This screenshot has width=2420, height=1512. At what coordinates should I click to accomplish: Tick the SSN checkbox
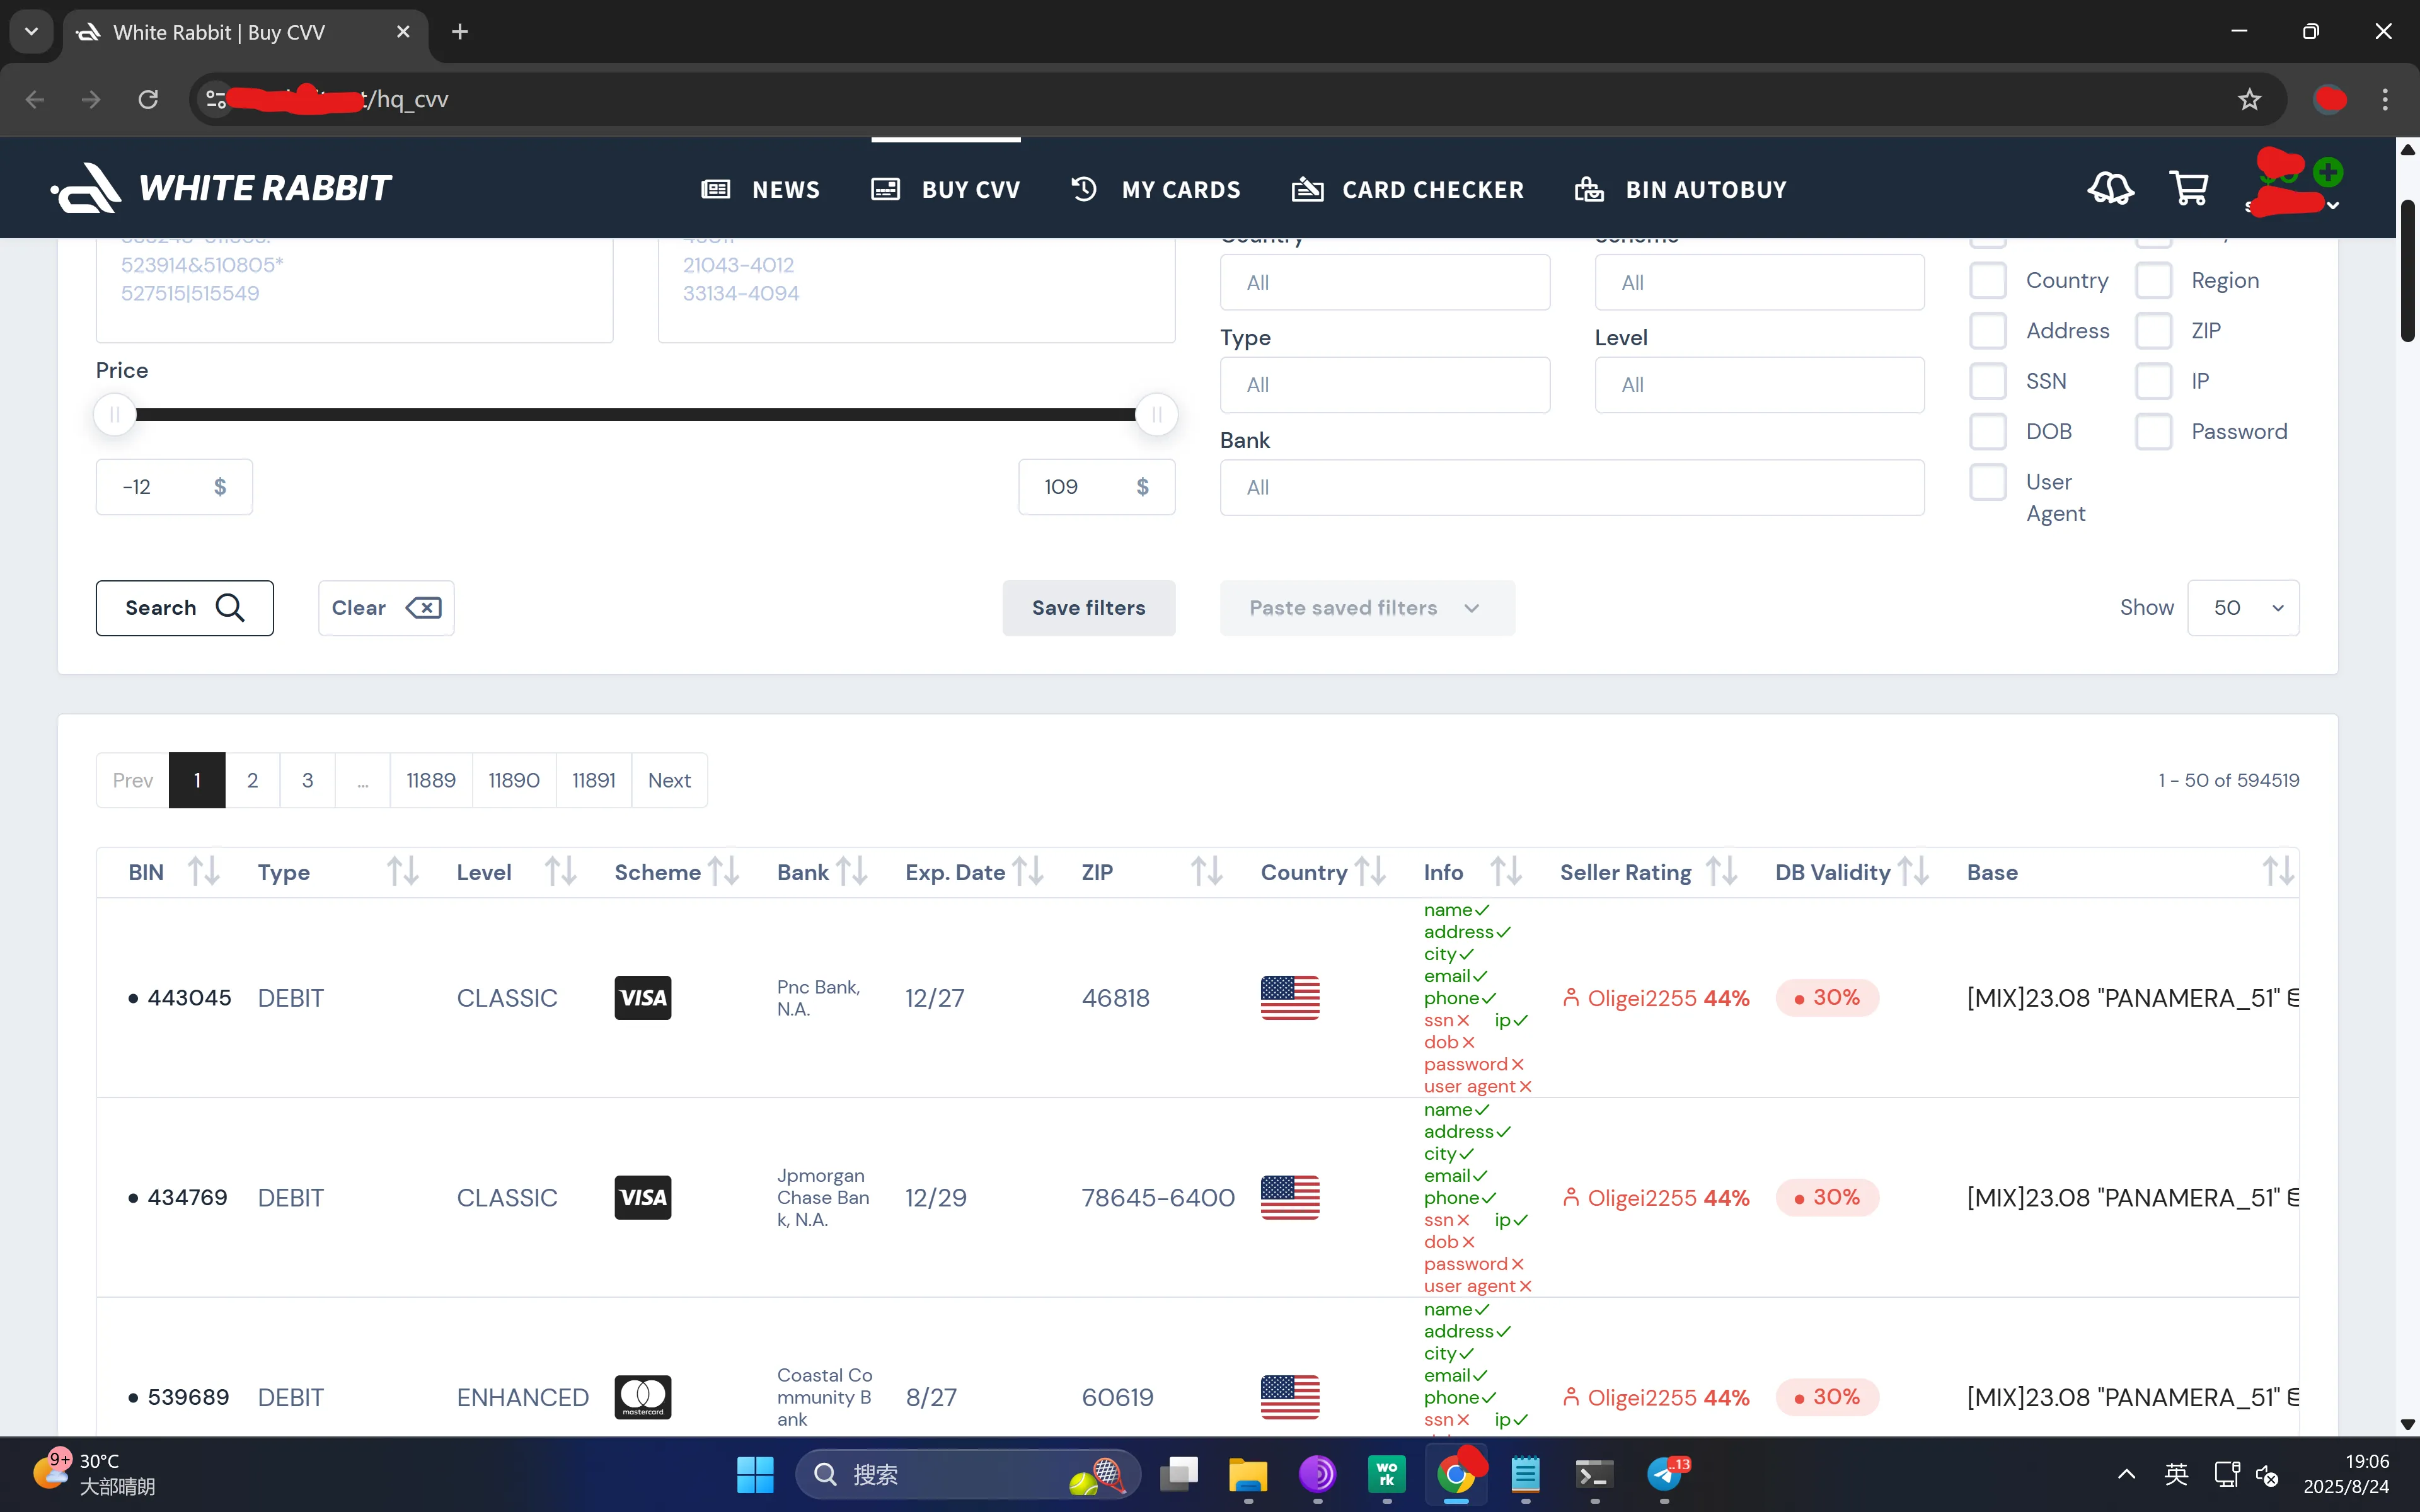point(1988,381)
